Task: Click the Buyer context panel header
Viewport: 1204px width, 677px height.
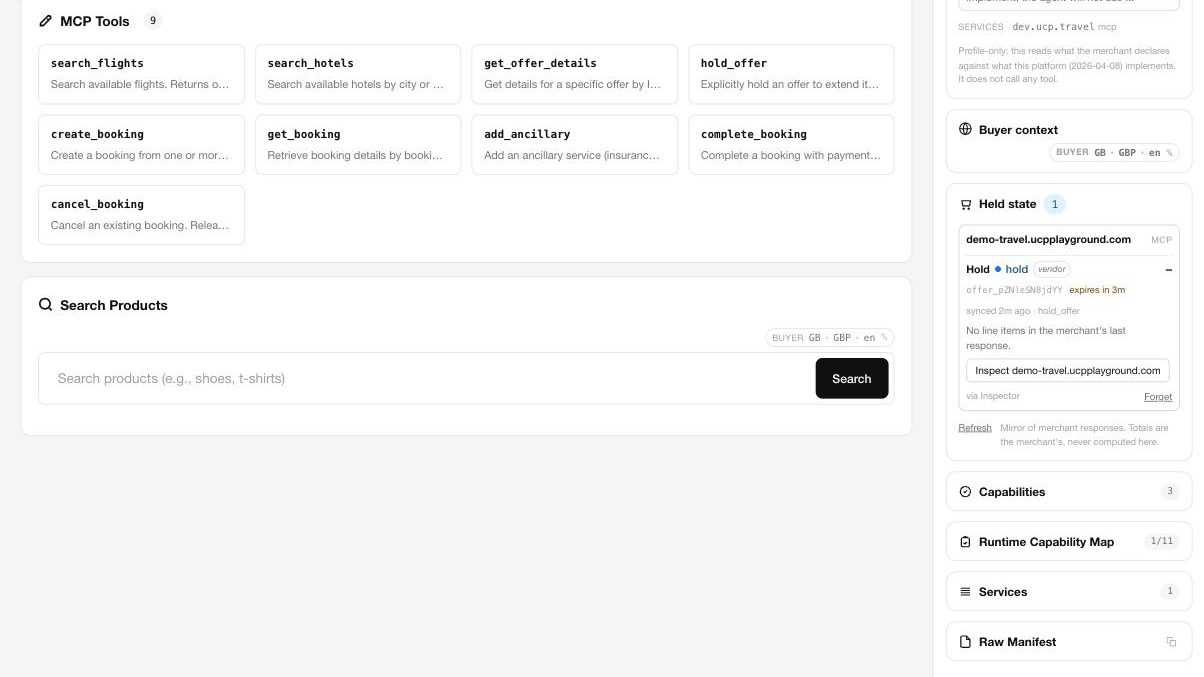Action: pyautogui.click(x=1018, y=130)
